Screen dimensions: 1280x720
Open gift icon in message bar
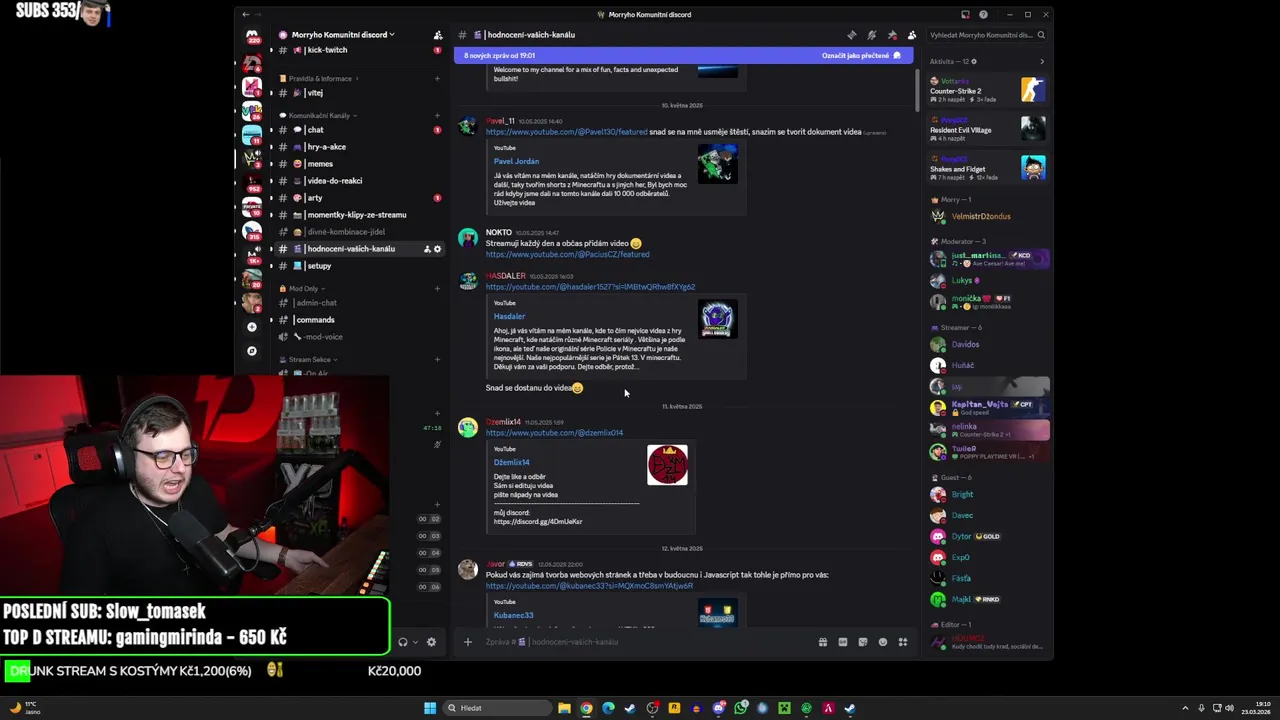click(822, 642)
